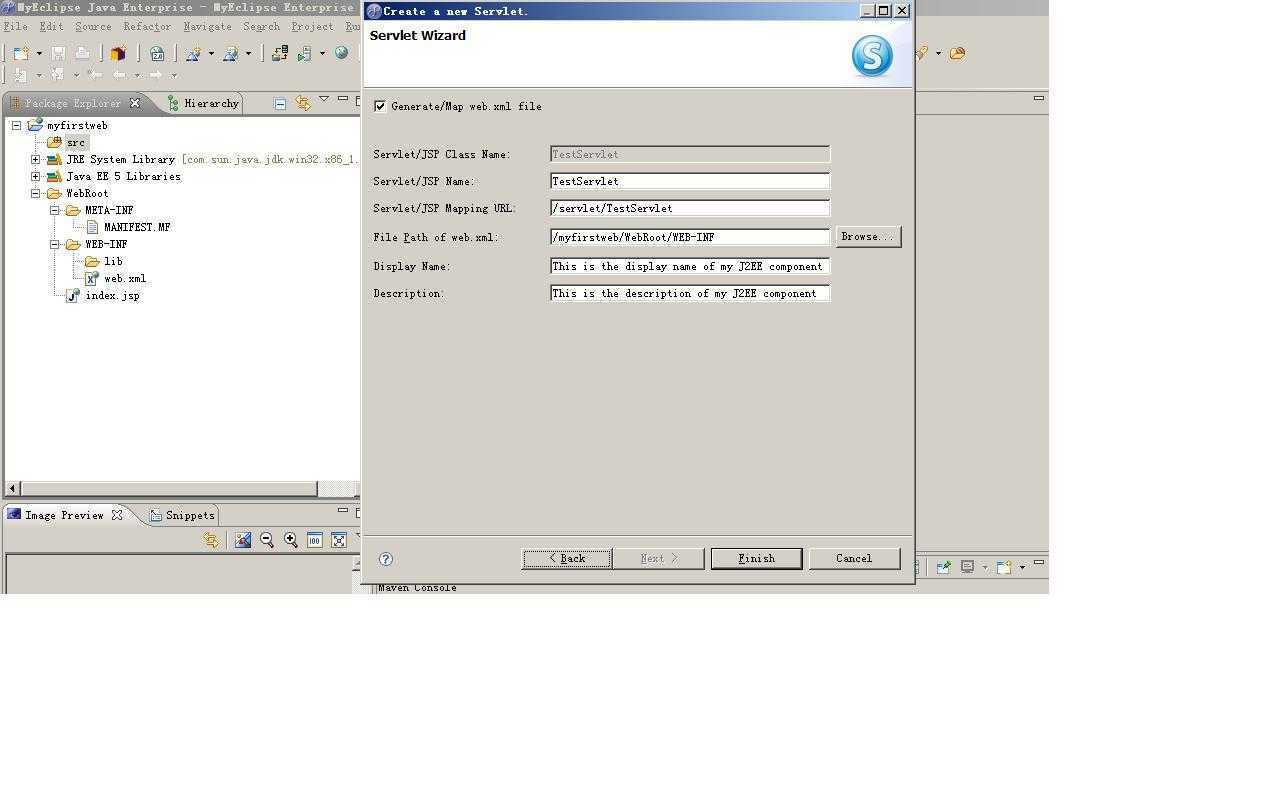
Task: Click the yellow sync arrows in Image Preview
Action: 211,540
